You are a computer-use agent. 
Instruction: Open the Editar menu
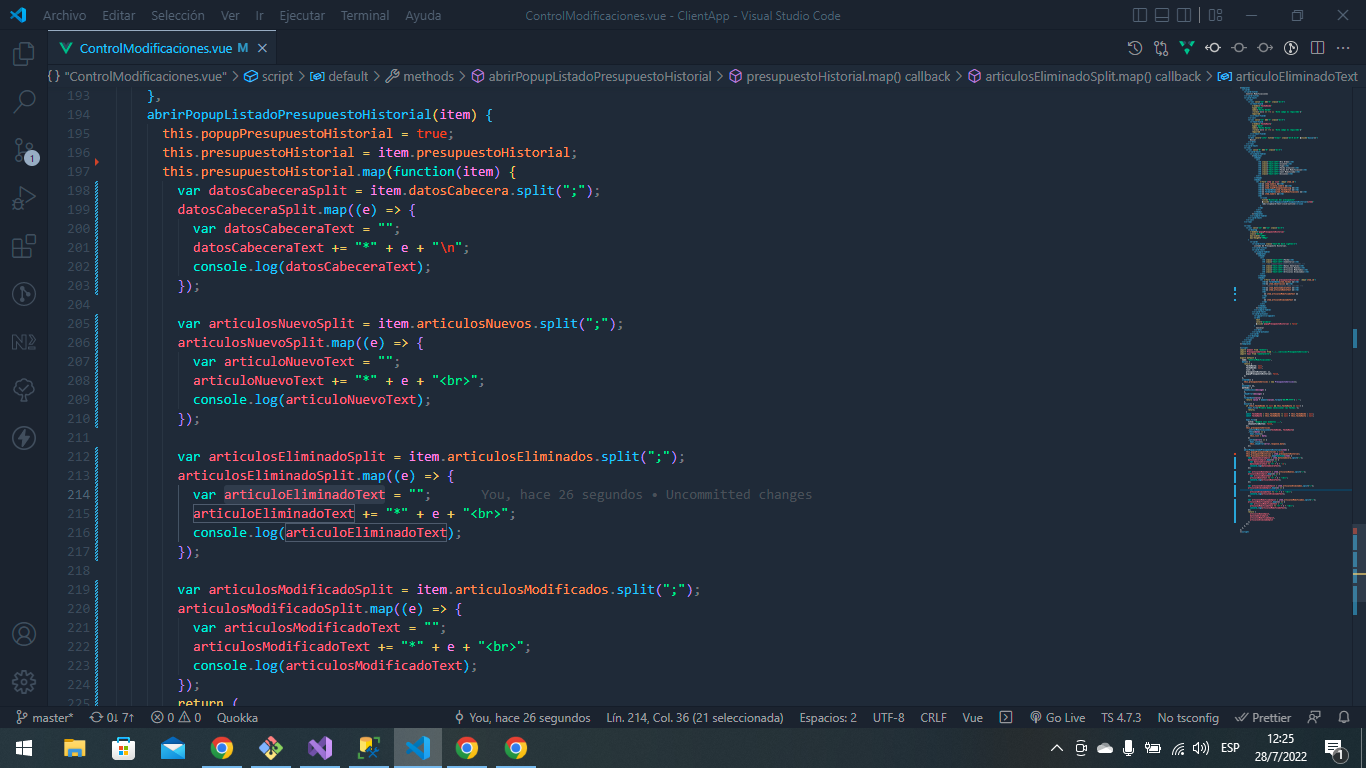pos(119,16)
